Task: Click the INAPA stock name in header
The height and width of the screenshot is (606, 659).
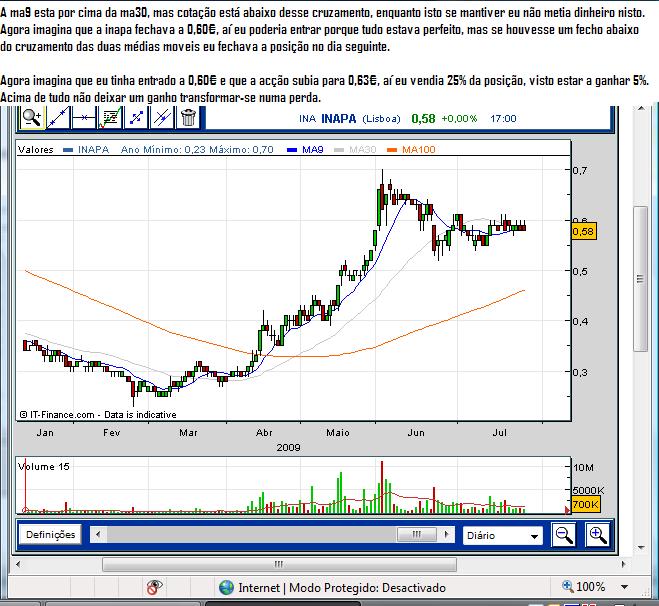Action: (x=339, y=119)
